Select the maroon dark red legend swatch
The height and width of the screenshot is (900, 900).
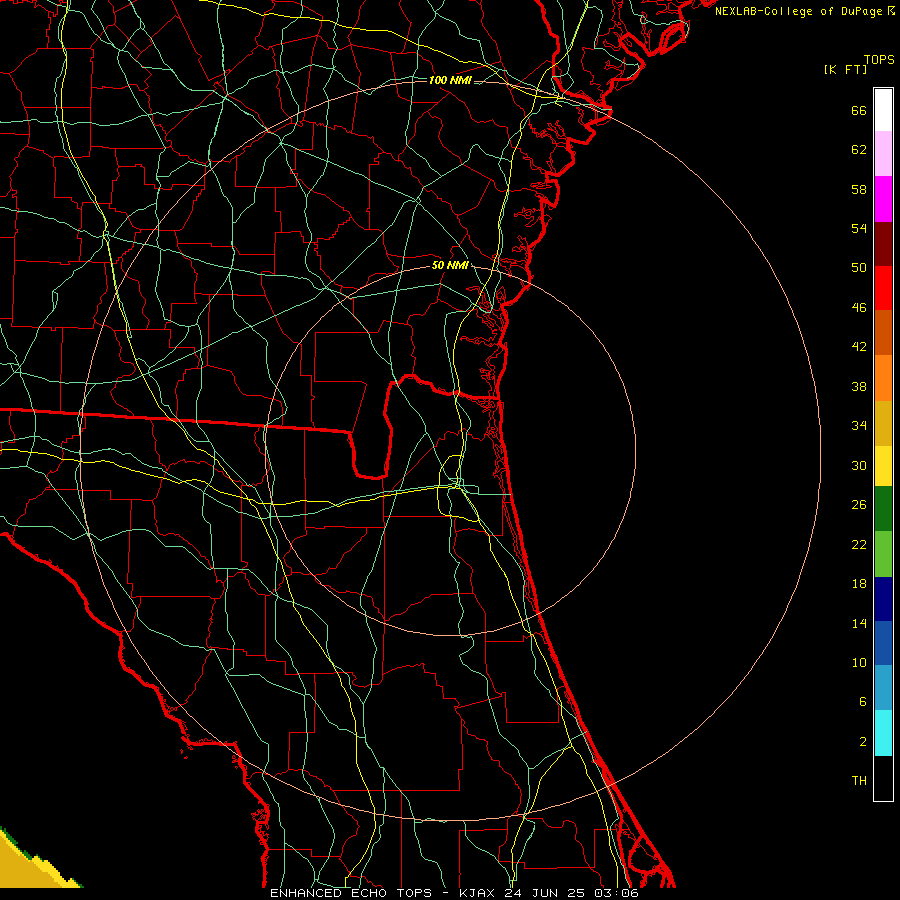883,244
